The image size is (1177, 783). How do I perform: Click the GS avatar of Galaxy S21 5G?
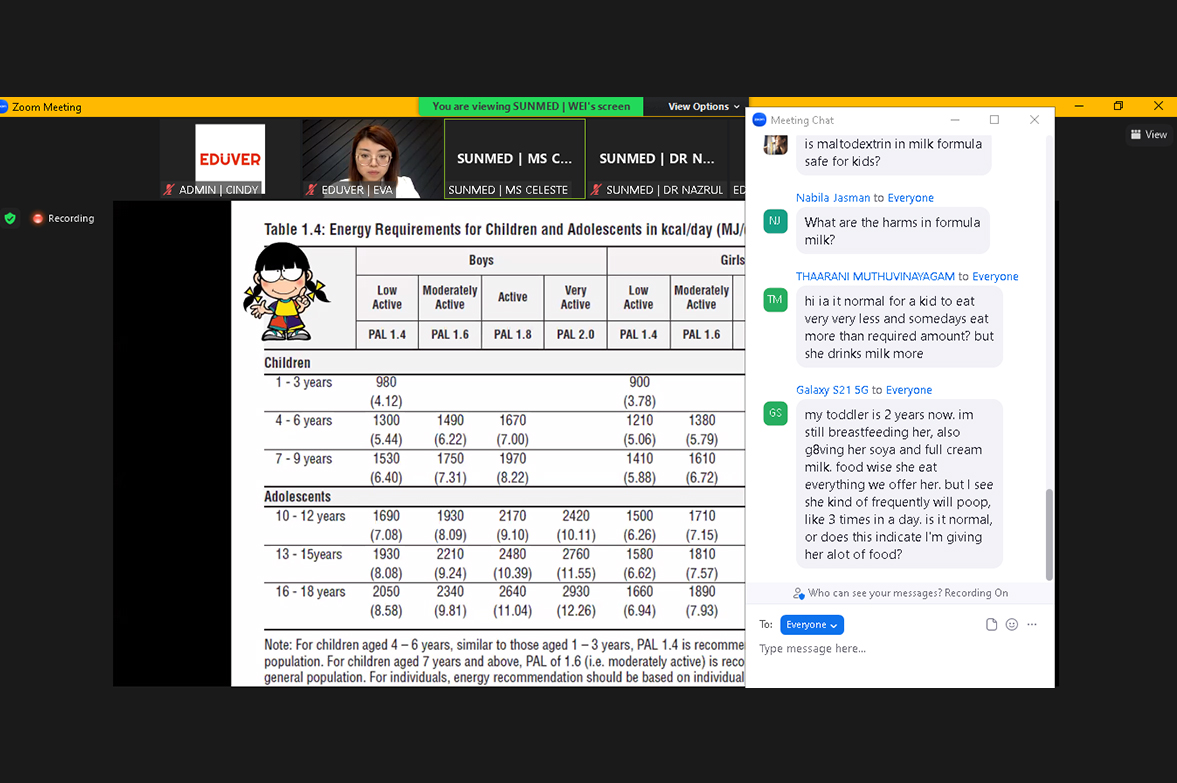tap(775, 413)
